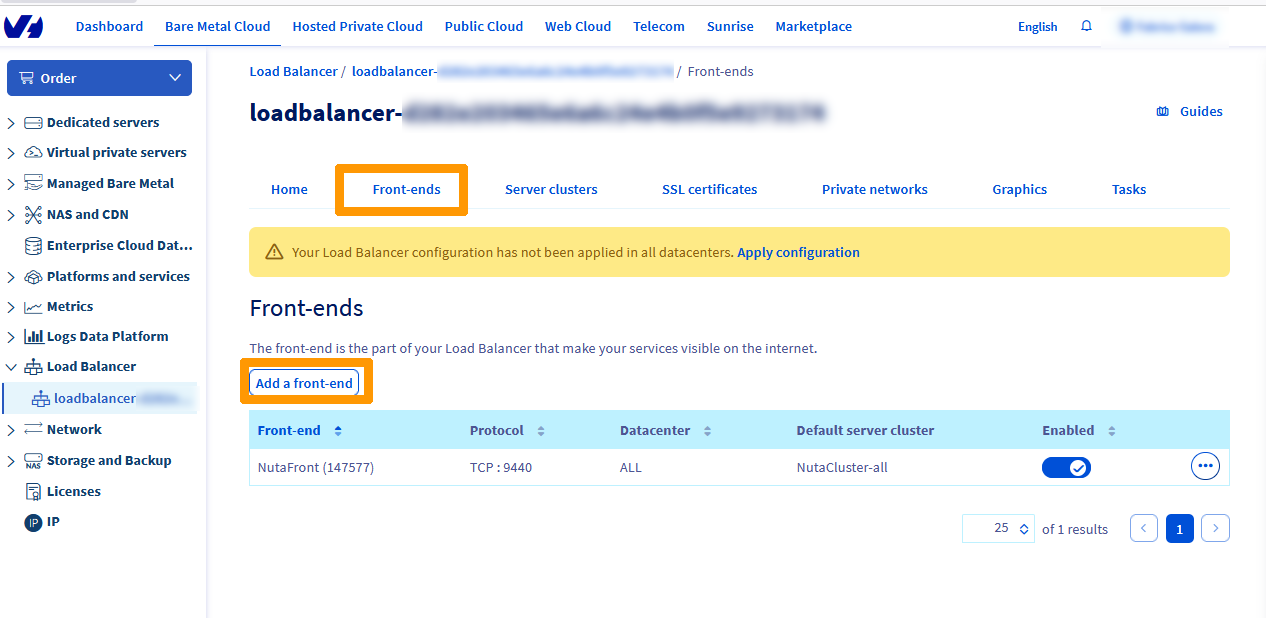
Task: Open the OVHcloud home via logo icon
Action: 23,26
